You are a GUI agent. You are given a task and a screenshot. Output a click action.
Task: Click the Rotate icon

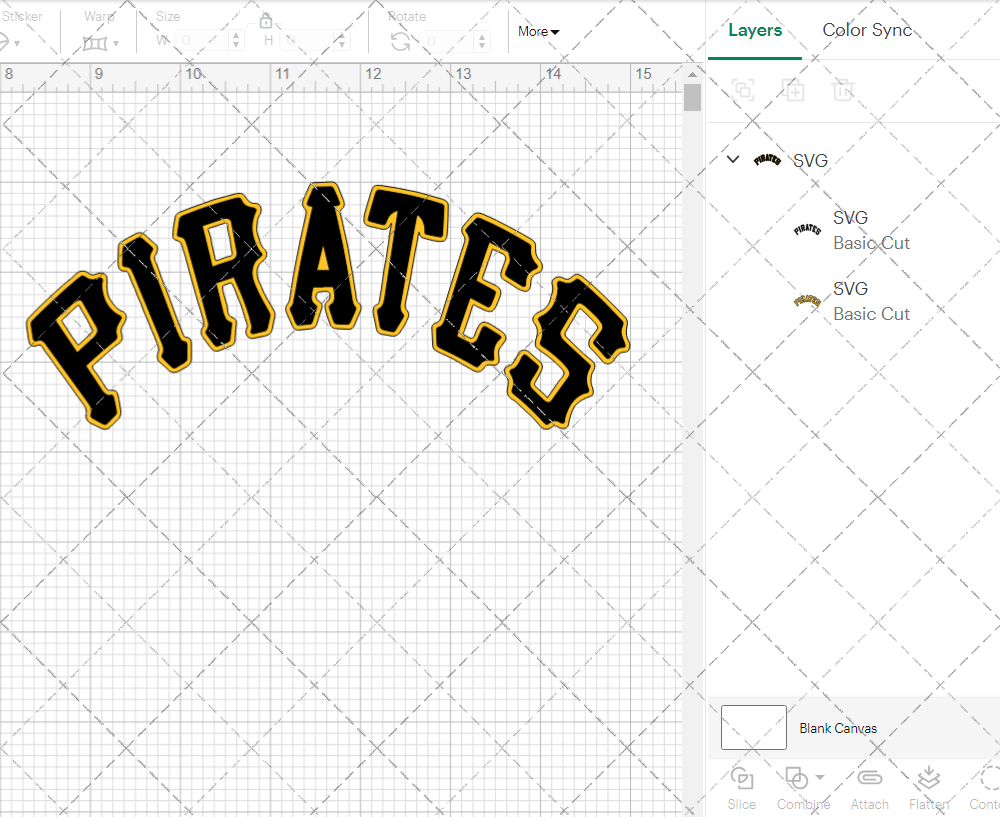[401, 41]
